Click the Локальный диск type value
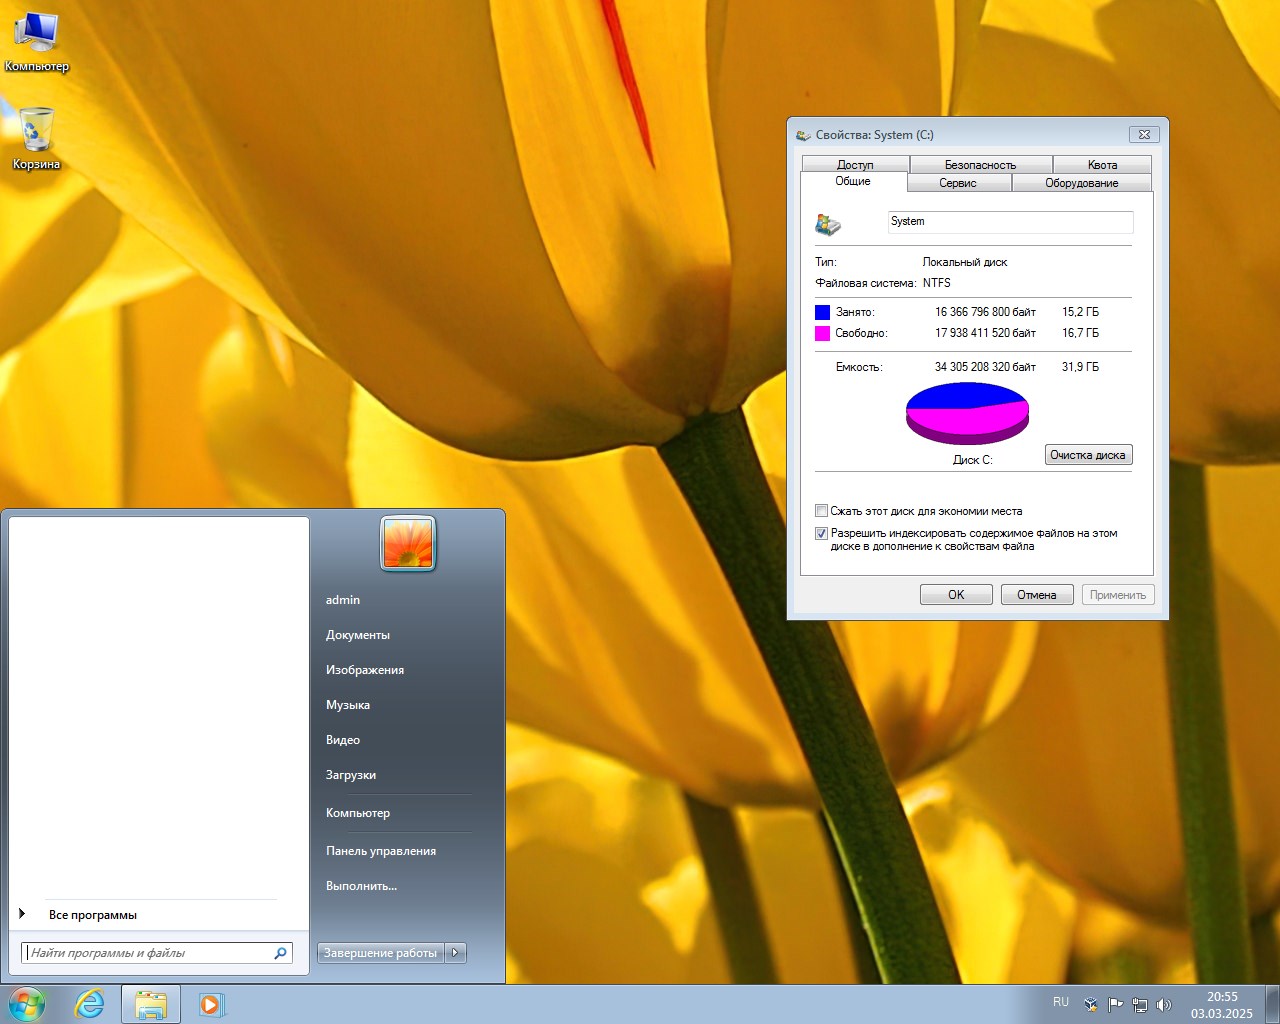Screen dimensions: 1280x1024 pos(965,262)
